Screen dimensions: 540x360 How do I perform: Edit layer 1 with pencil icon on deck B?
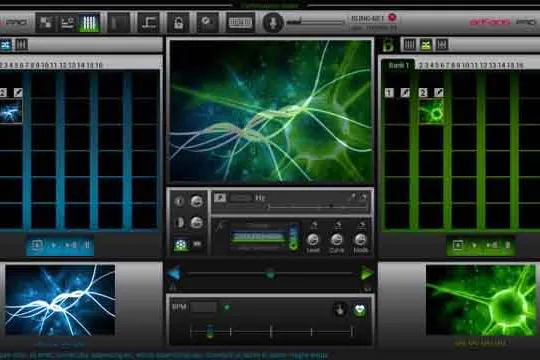(x=405, y=92)
